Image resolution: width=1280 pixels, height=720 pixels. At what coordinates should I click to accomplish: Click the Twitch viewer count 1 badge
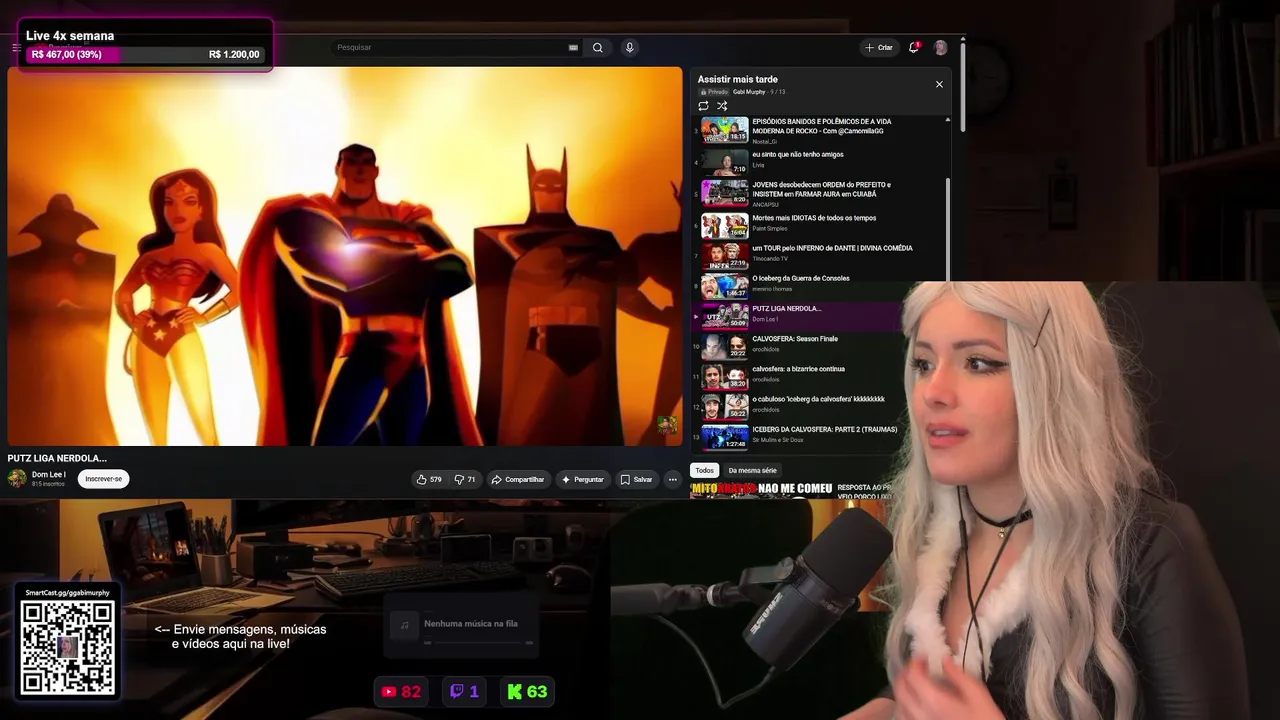coord(465,691)
